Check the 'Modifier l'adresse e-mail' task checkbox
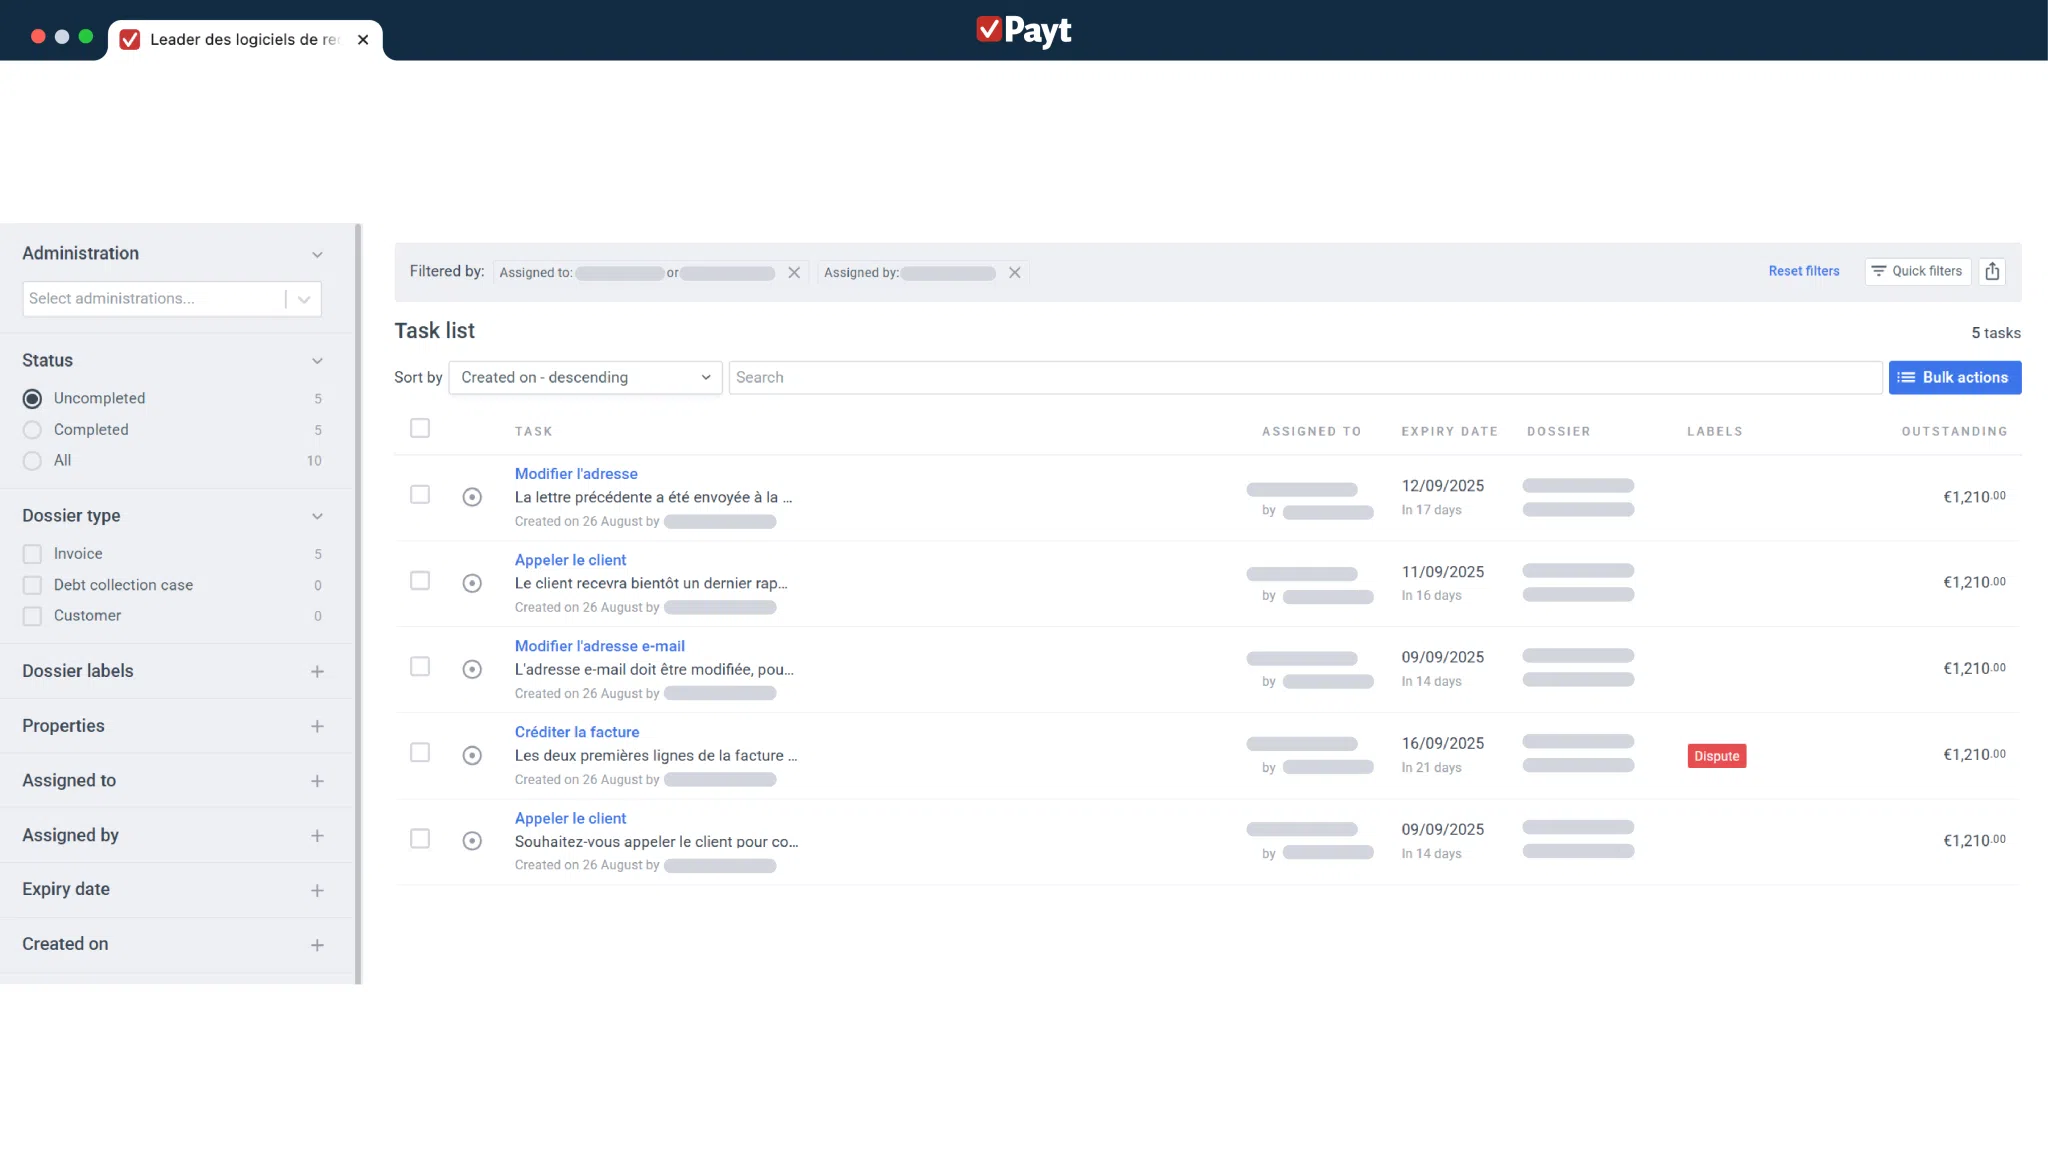This screenshot has width=2048, height=1151. click(420, 666)
